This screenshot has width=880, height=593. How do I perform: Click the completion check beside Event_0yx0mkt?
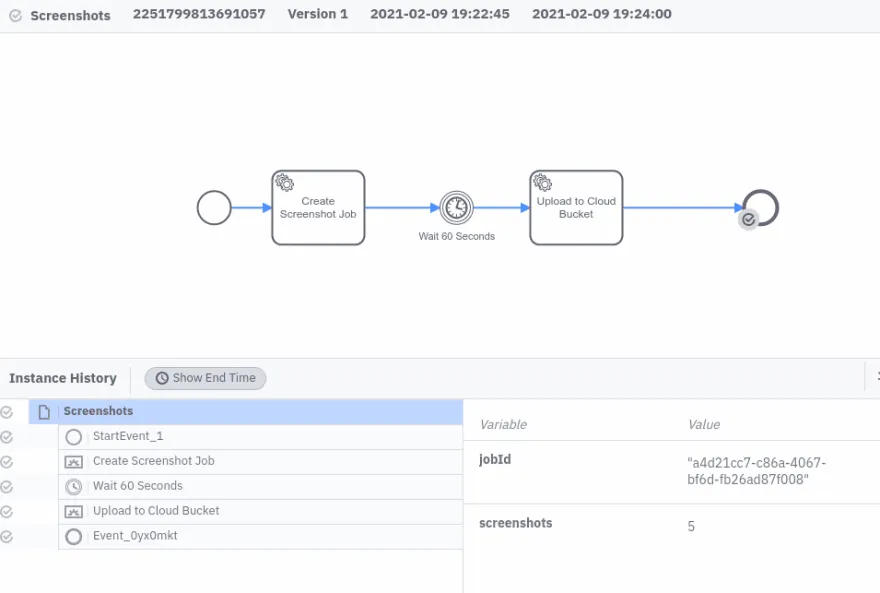pos(6,536)
